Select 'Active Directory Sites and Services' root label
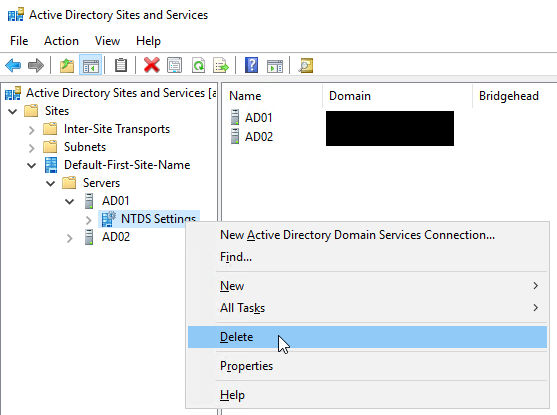The image size is (557, 415). point(121,93)
